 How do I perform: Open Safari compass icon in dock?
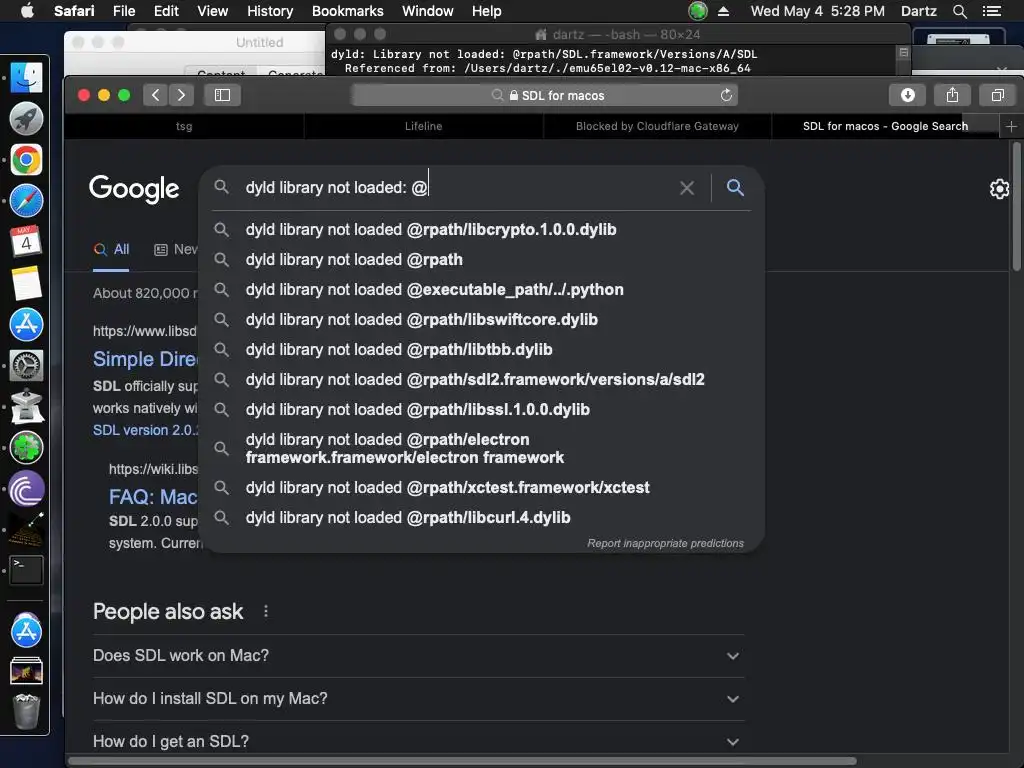(26, 201)
